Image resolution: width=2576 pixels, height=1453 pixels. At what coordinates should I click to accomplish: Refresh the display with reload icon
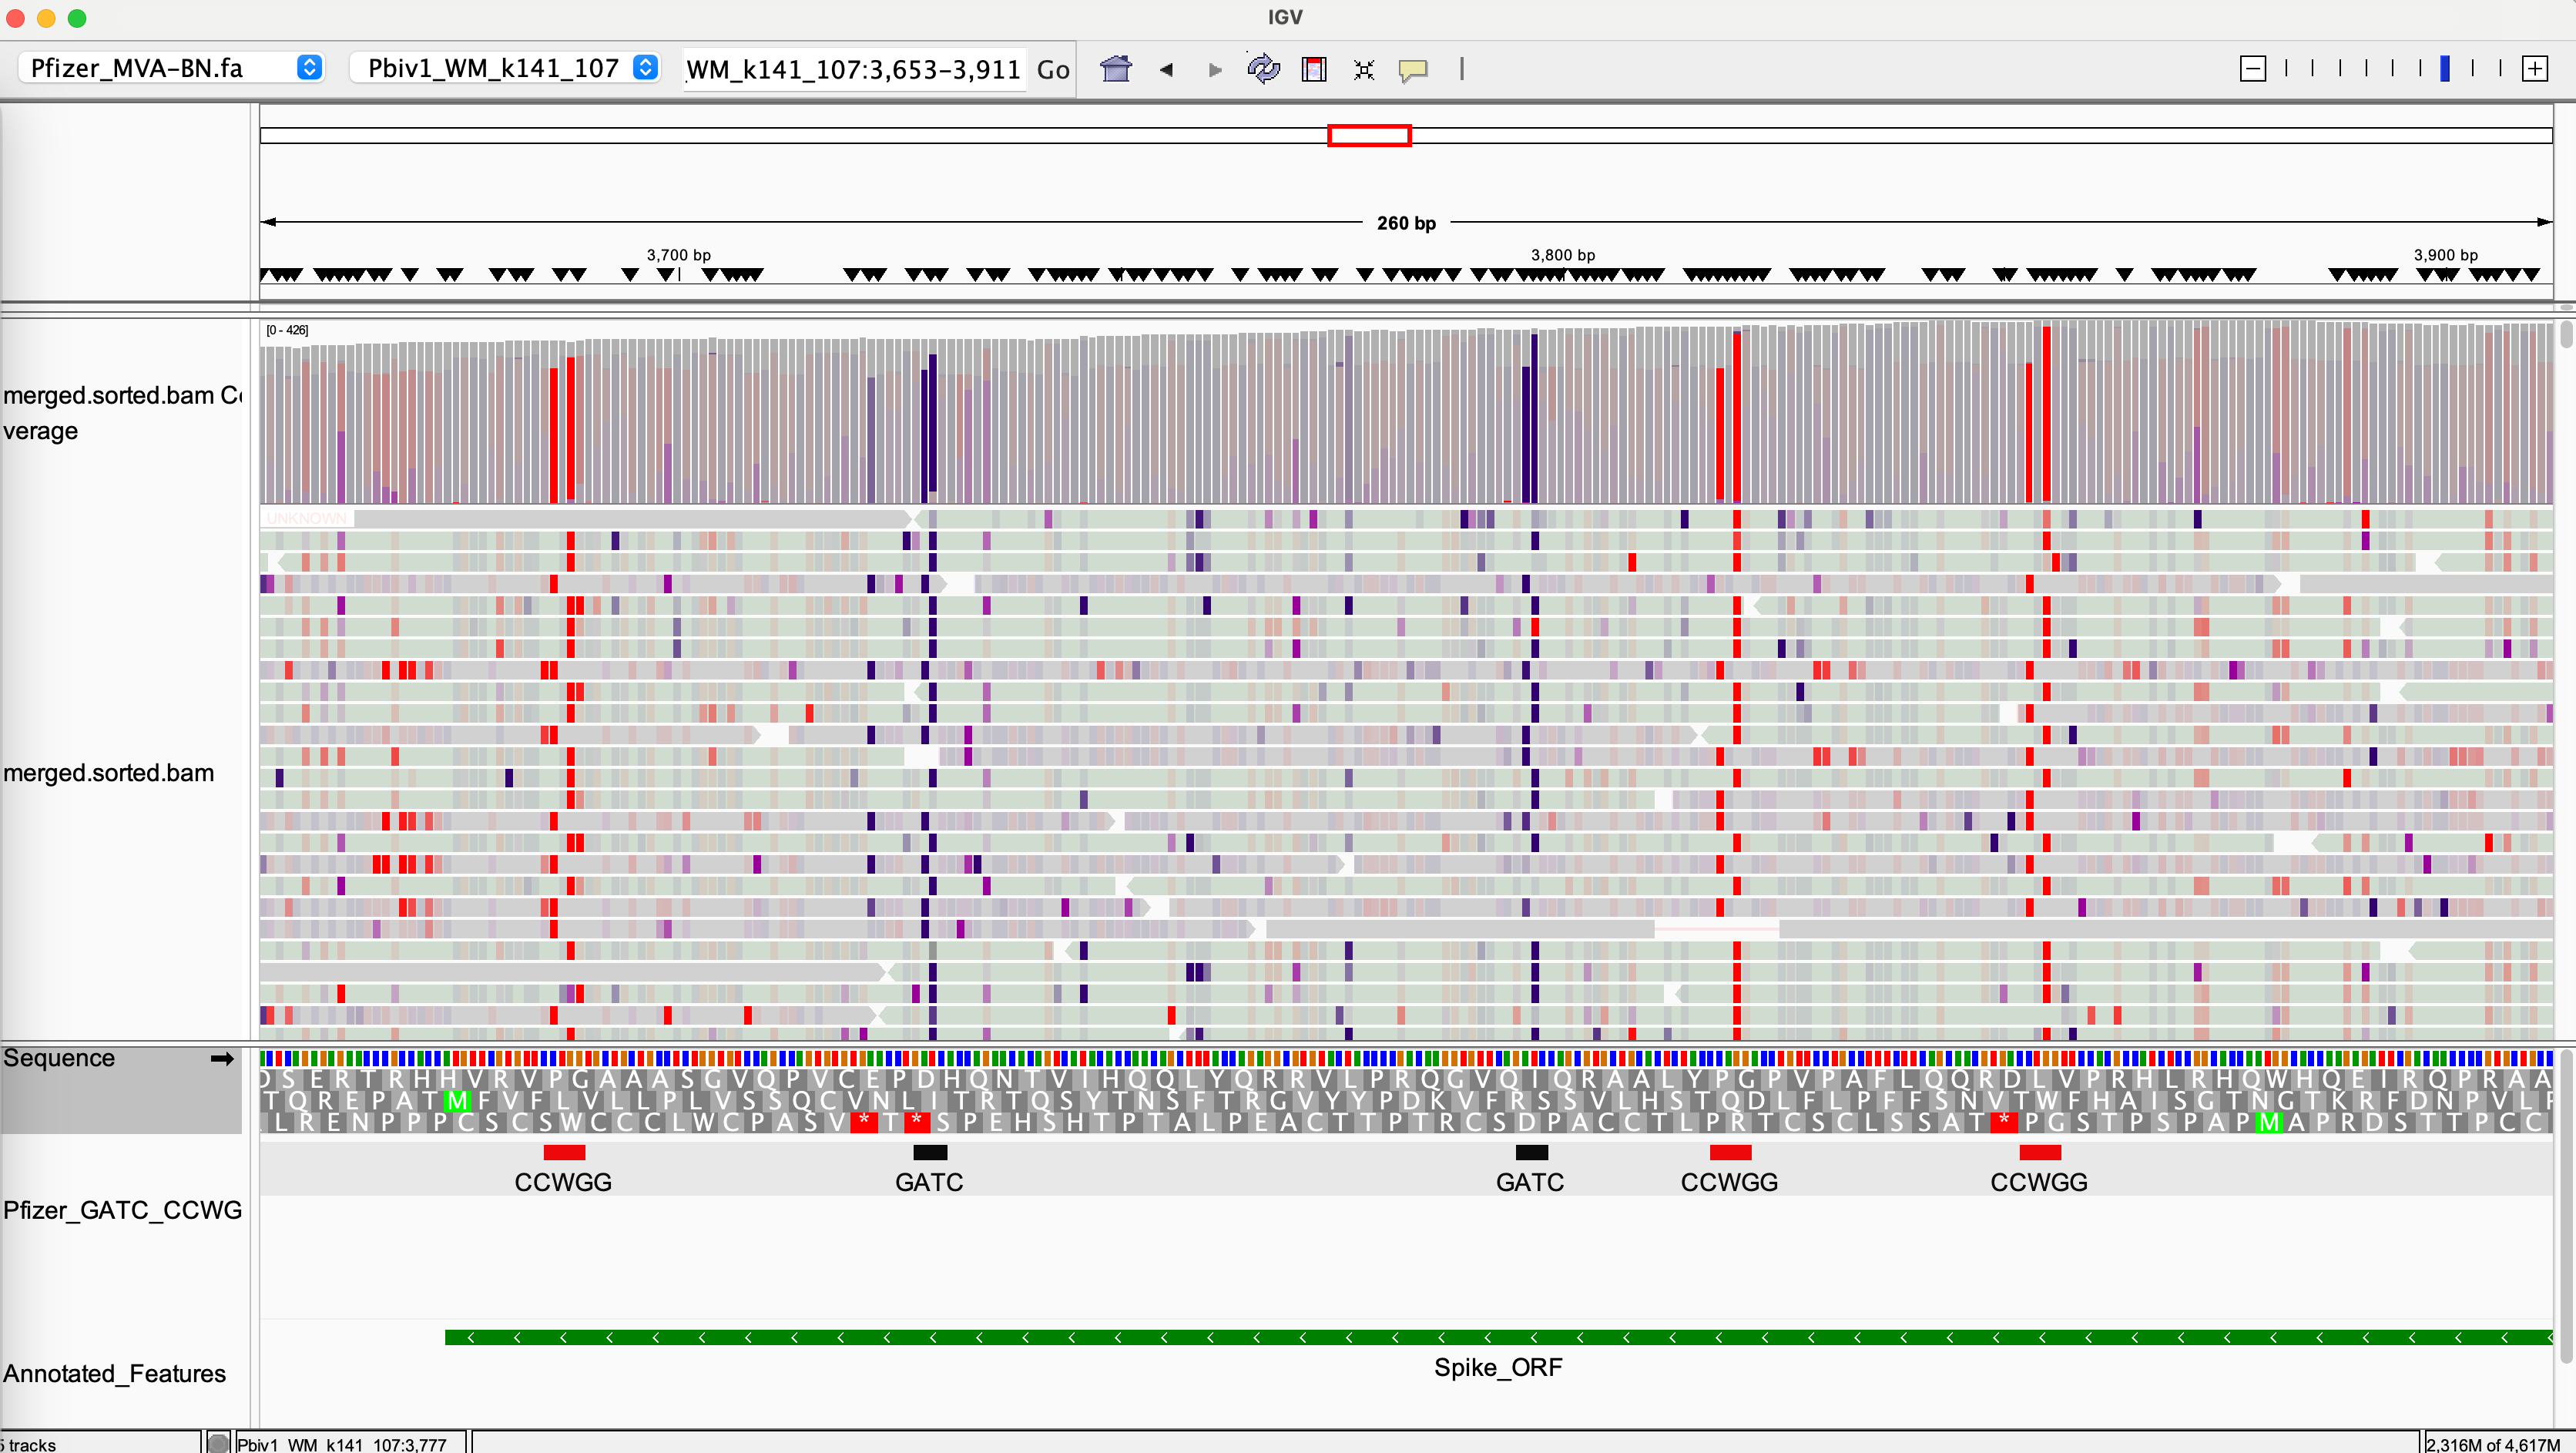[1263, 69]
